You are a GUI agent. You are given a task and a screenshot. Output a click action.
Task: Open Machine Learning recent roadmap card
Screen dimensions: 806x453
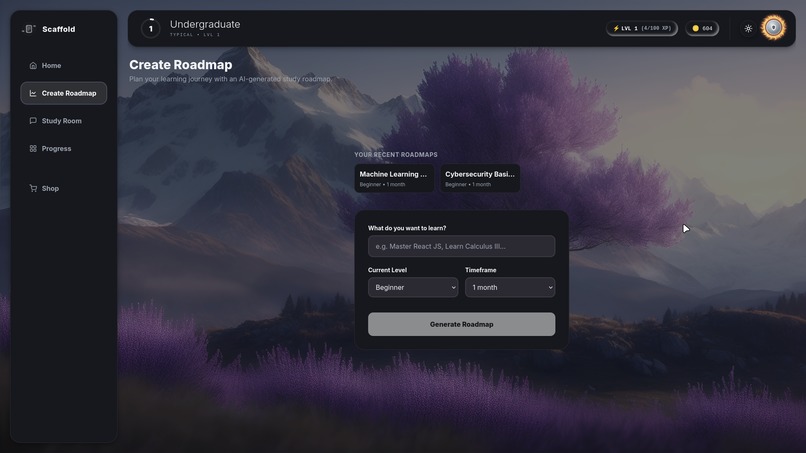pos(394,178)
